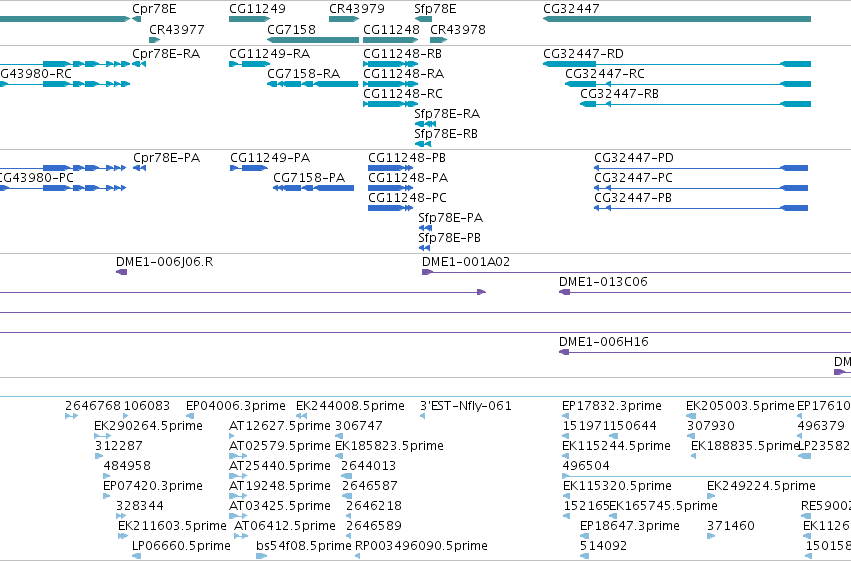This screenshot has height=561, width=851.
Task: Select the AT03425.5prime EST label
Action: (x=280, y=506)
